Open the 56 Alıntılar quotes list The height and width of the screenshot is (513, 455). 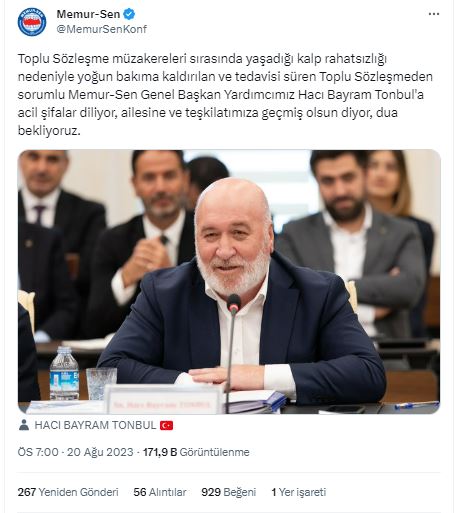point(160,492)
